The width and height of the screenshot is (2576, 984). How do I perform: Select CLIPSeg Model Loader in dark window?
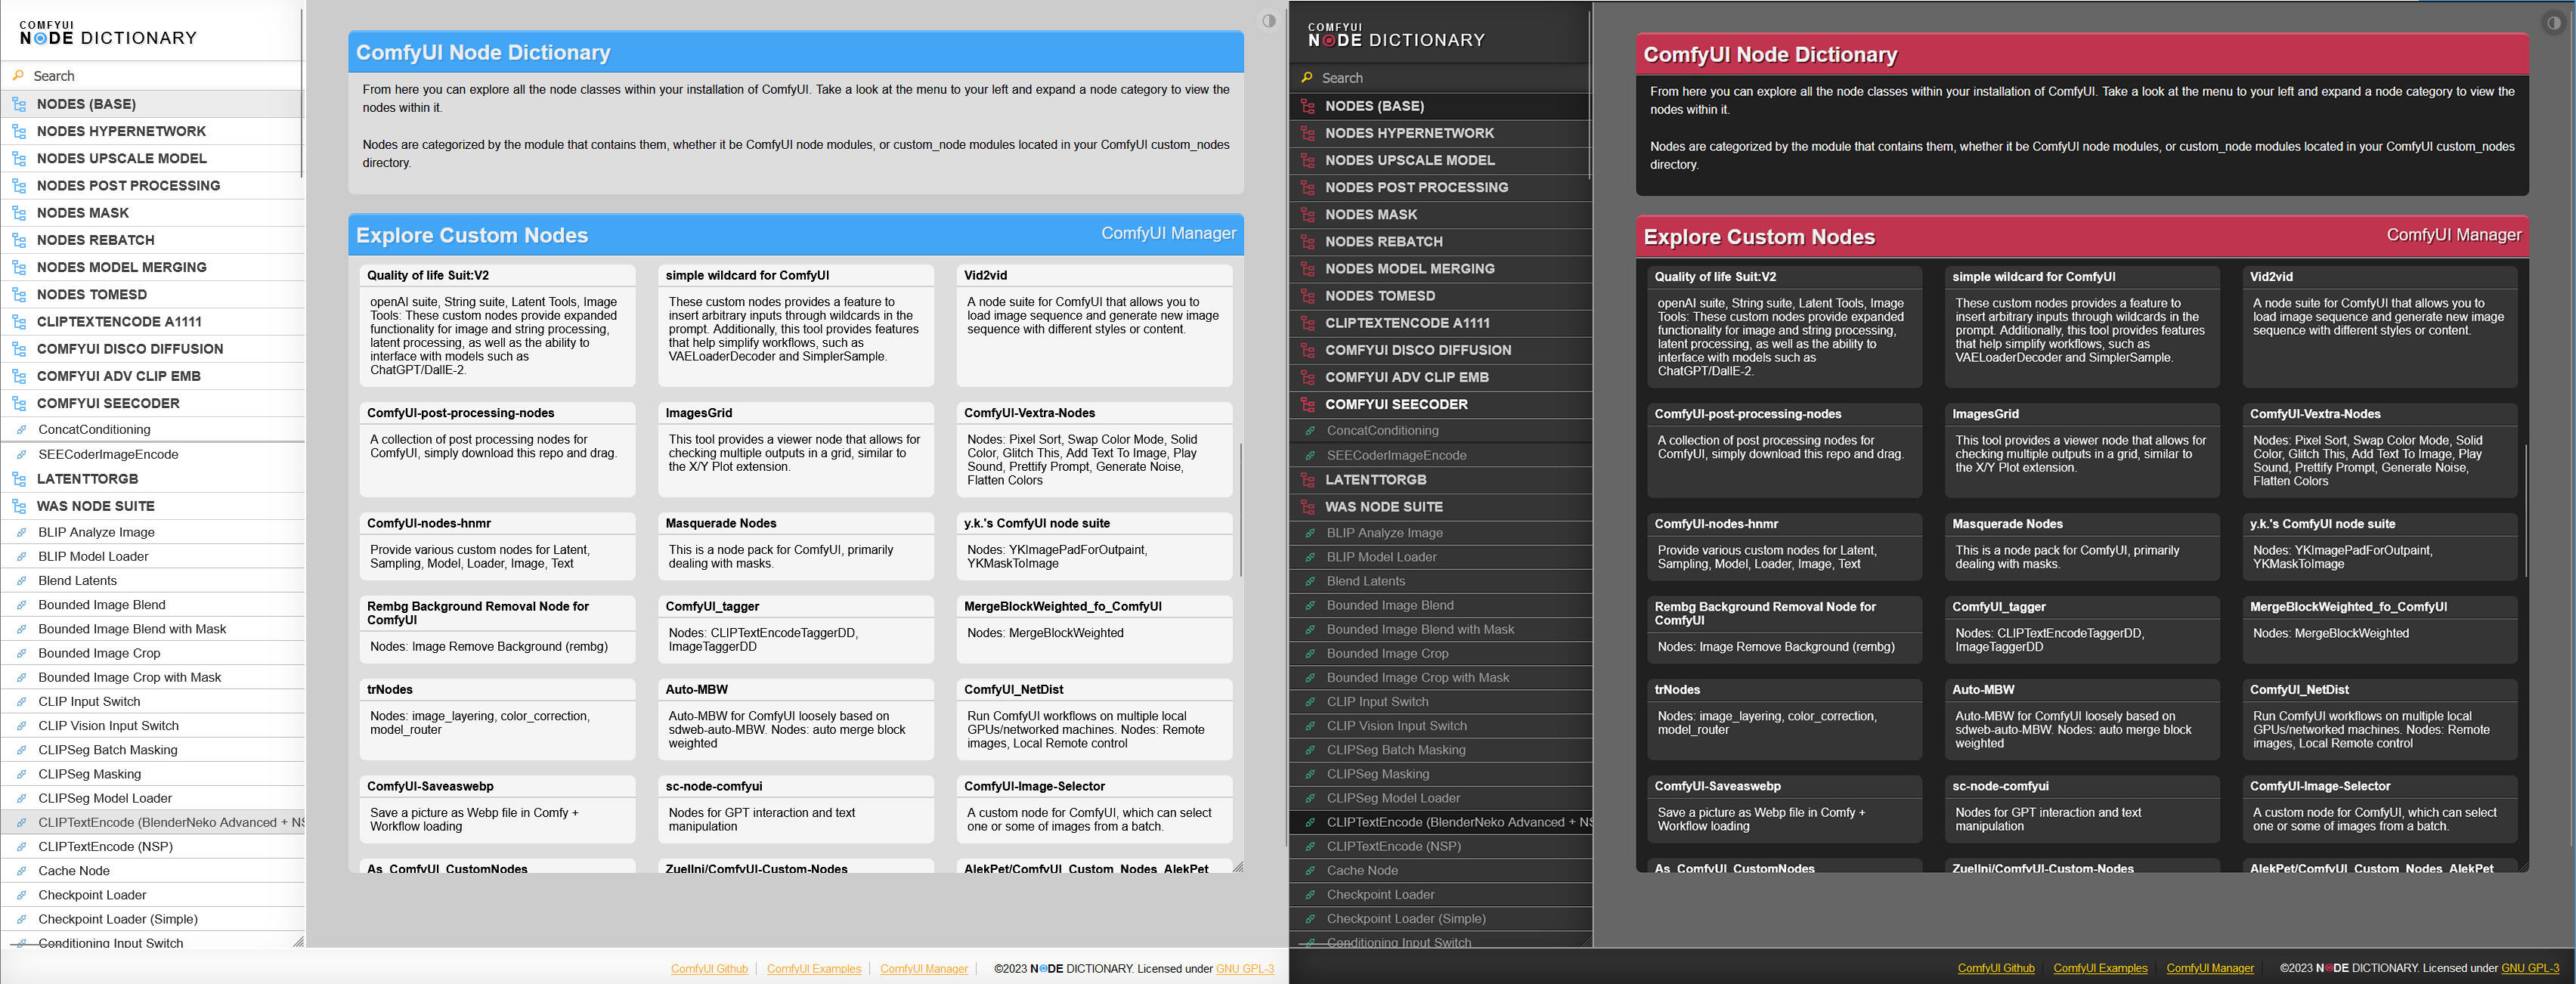click(x=1440, y=798)
